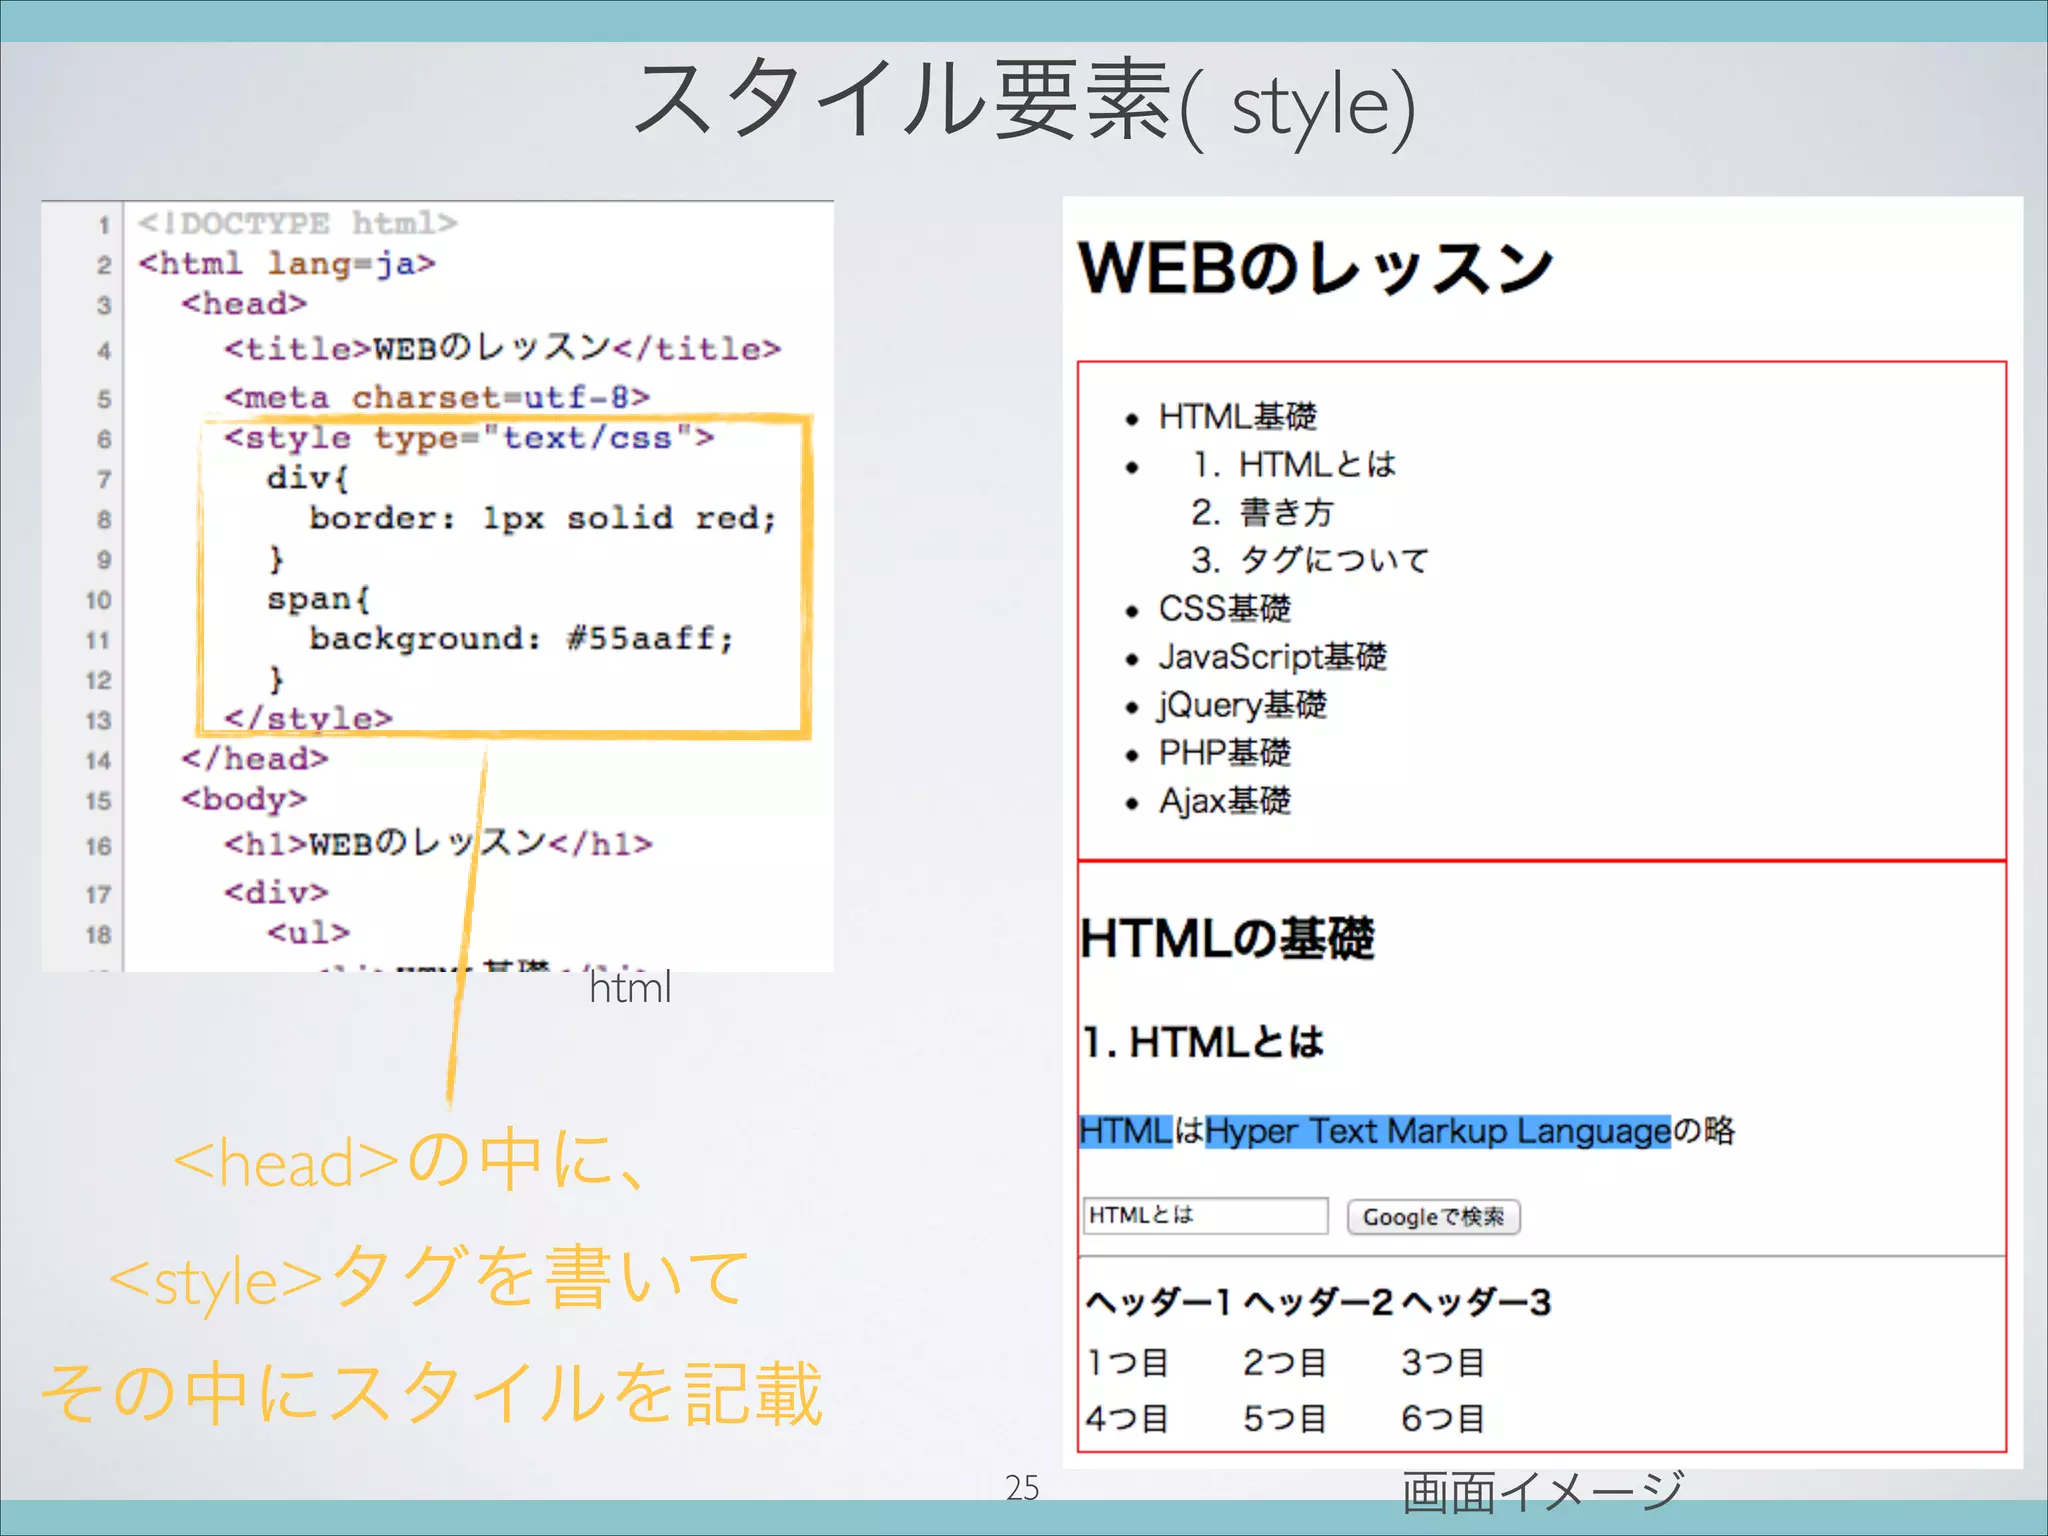Click the 'background: #55aaff;' code line
This screenshot has height=1536, width=2048.
521,638
